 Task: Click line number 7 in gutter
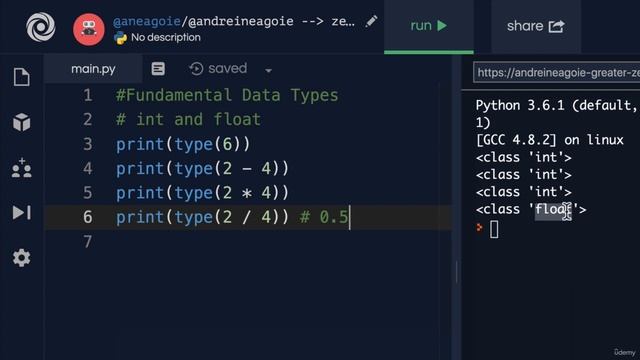(x=88, y=241)
